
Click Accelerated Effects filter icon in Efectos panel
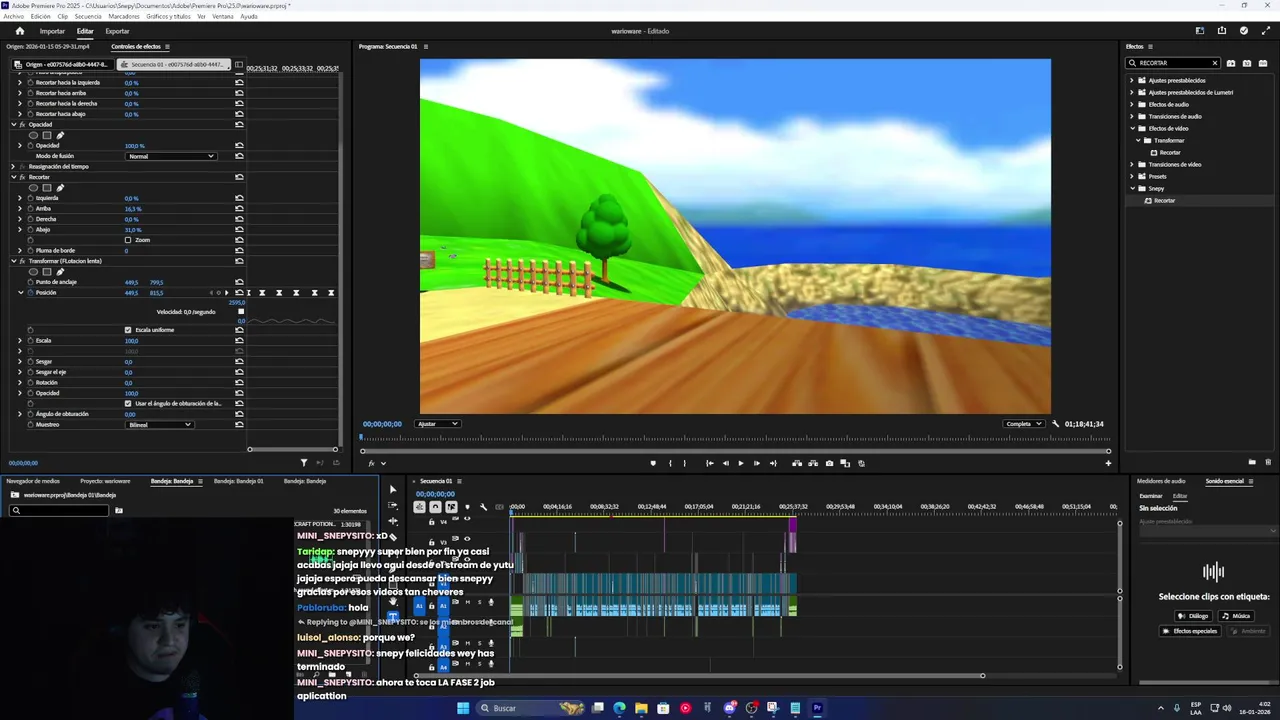pyautogui.click(x=1231, y=63)
